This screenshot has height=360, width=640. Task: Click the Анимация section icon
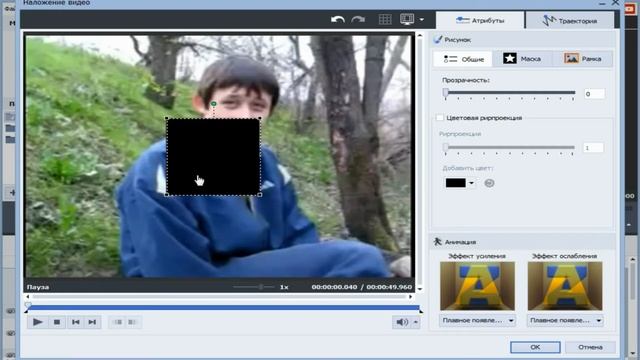tap(438, 242)
